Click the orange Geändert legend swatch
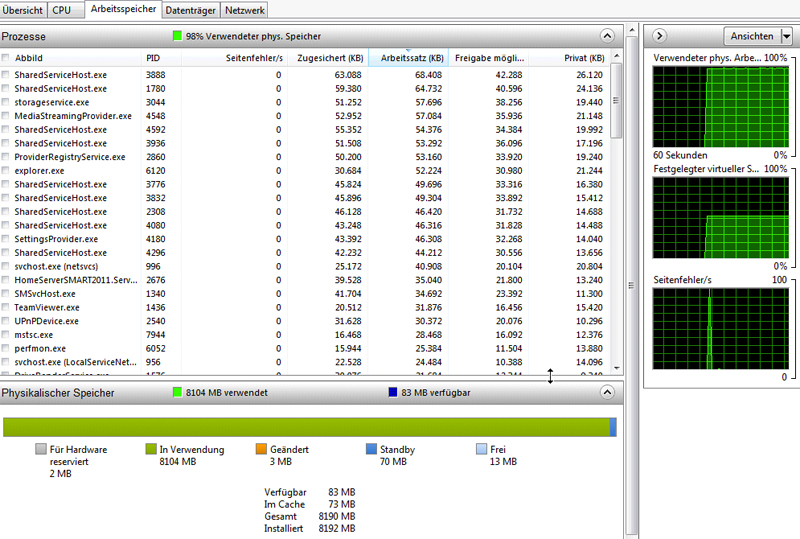This screenshot has height=539, width=800. (263, 450)
